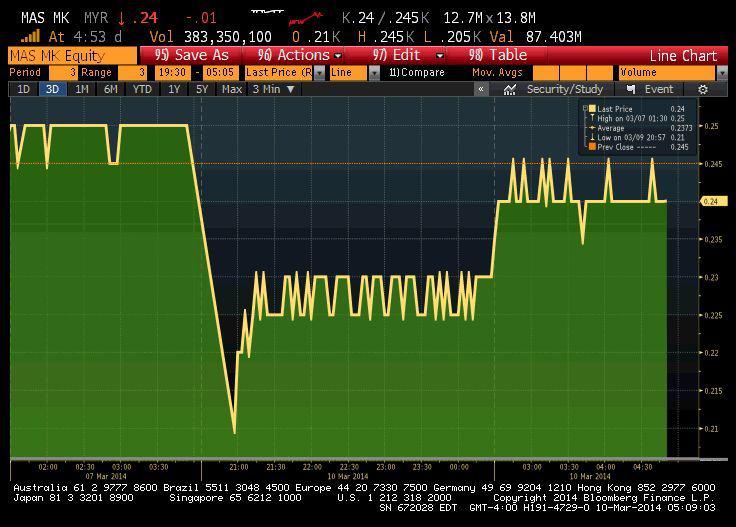Viewport: 736px width, 527px height.
Task: Click the MAS MK Equity security field
Action: pos(72,55)
